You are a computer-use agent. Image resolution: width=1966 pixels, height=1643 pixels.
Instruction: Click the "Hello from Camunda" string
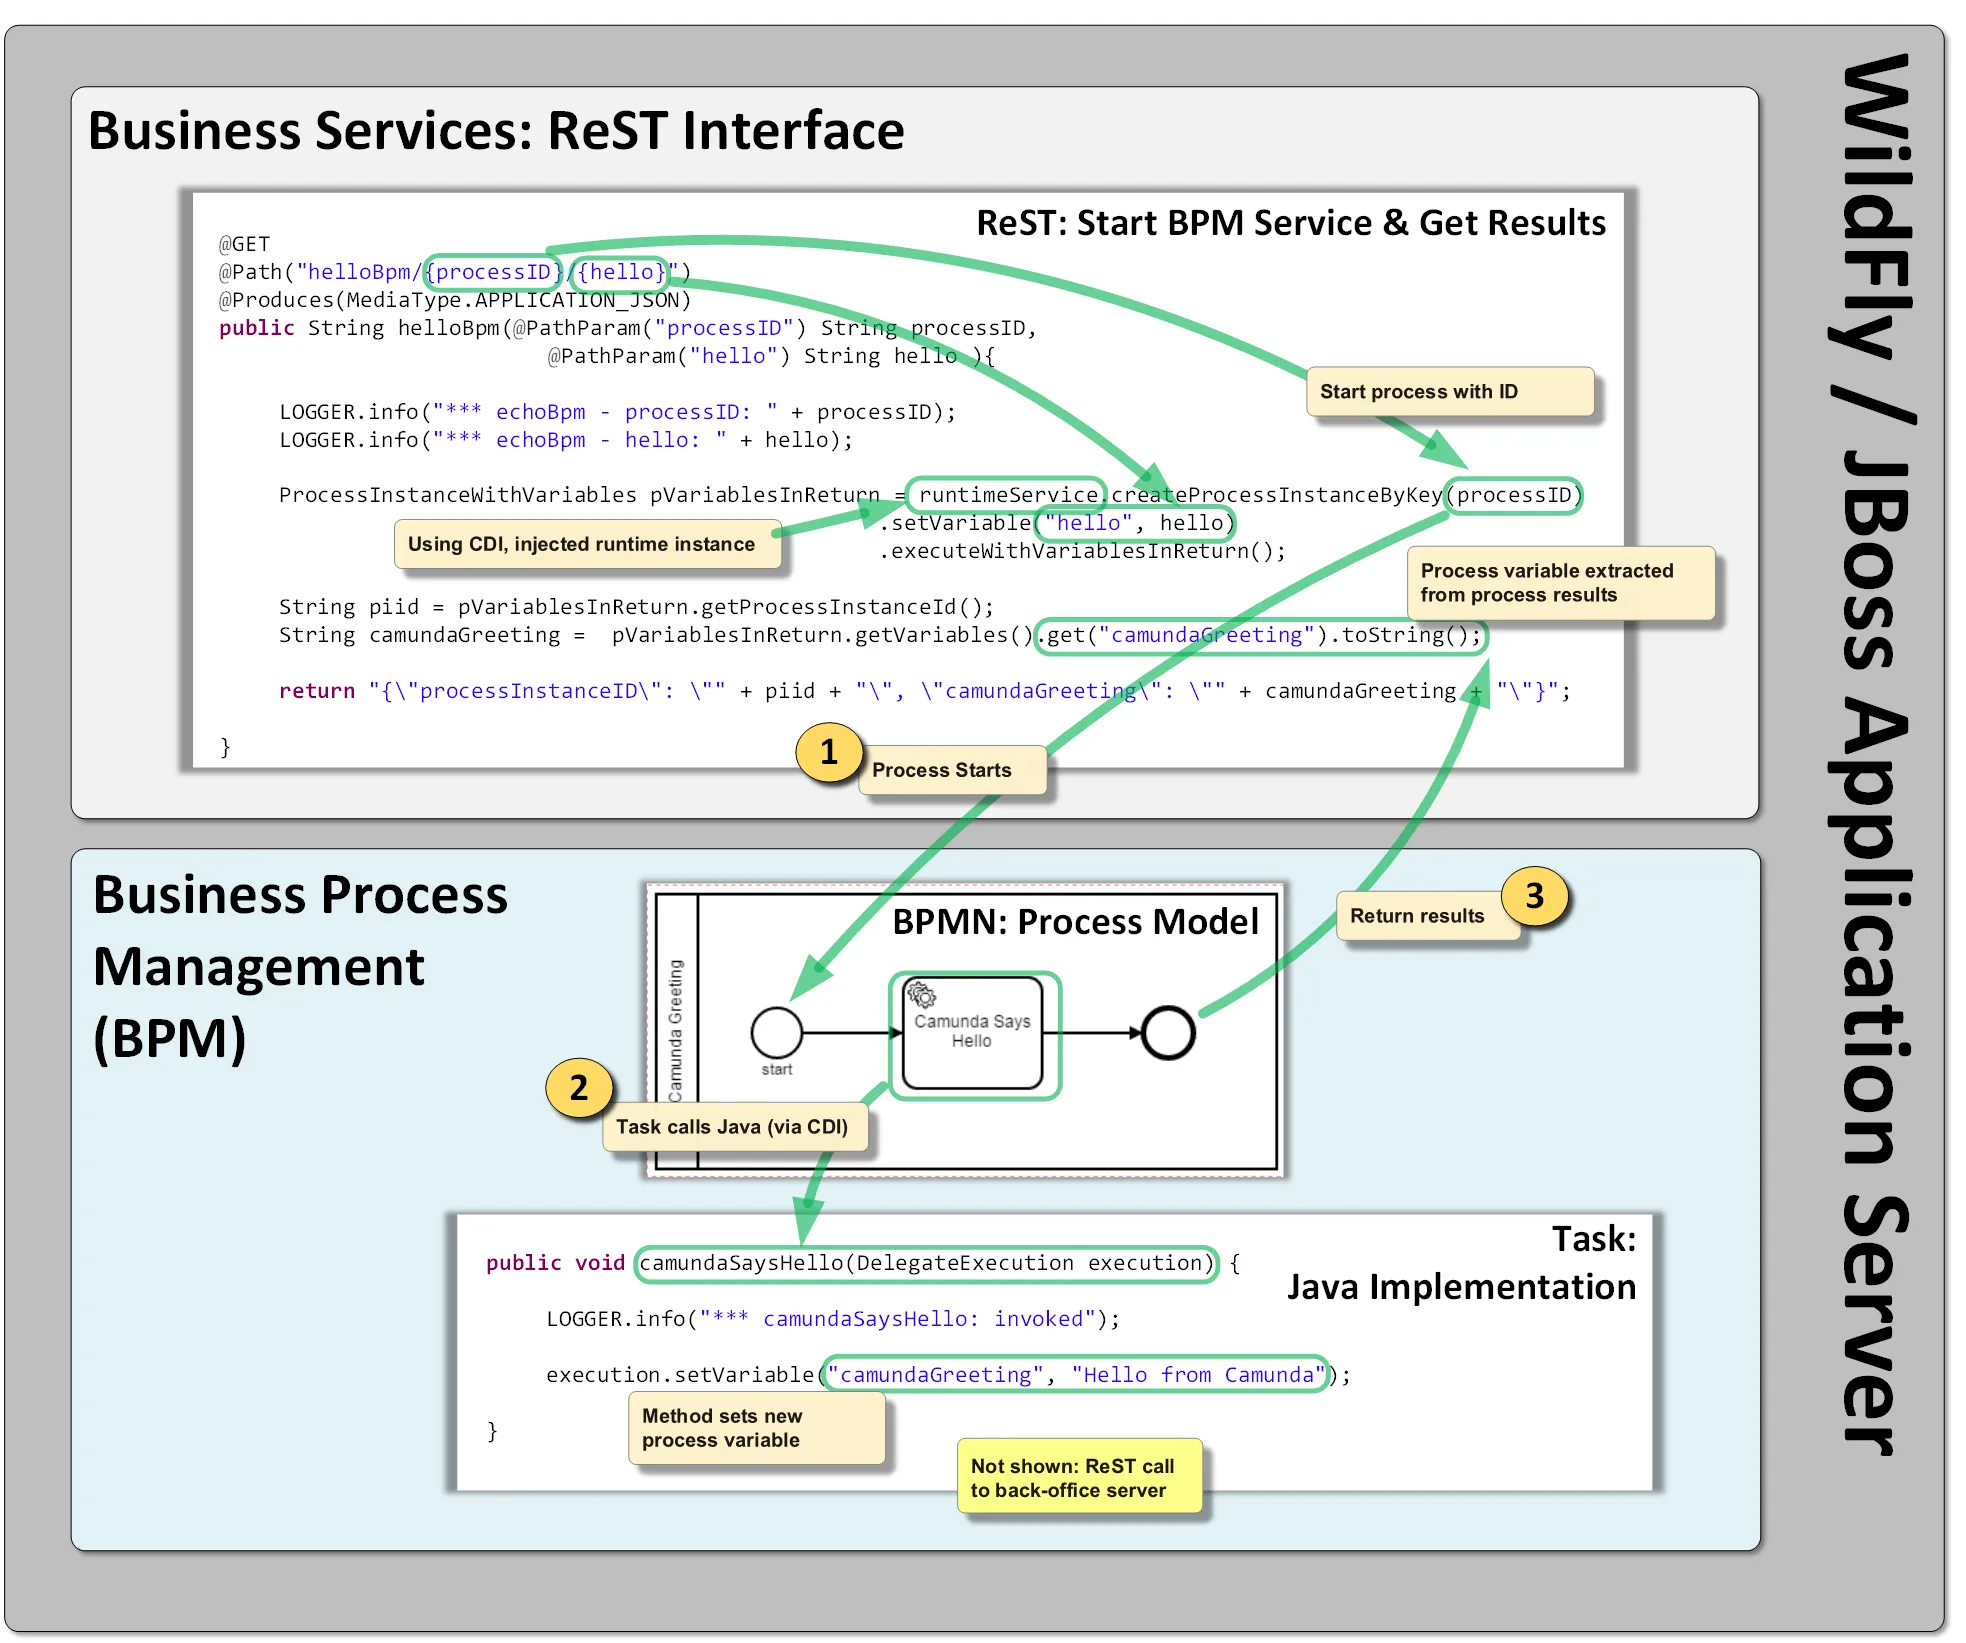1199,1375
